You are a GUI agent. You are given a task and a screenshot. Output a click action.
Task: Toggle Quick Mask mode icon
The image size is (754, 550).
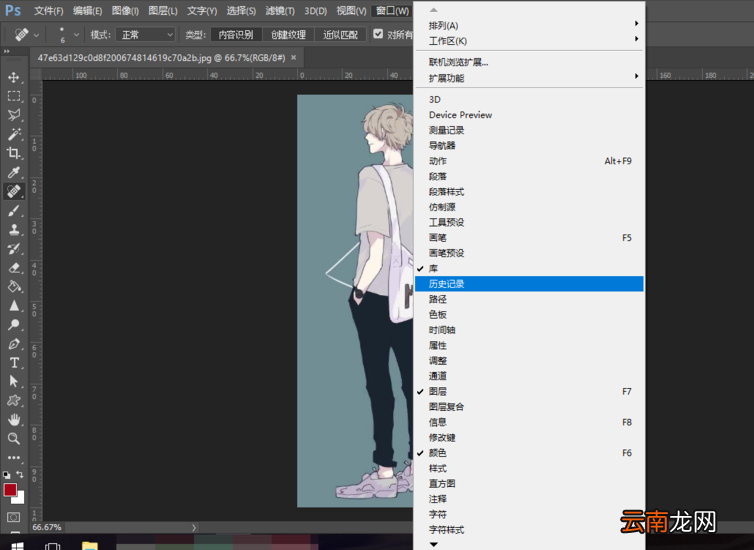(x=13, y=517)
